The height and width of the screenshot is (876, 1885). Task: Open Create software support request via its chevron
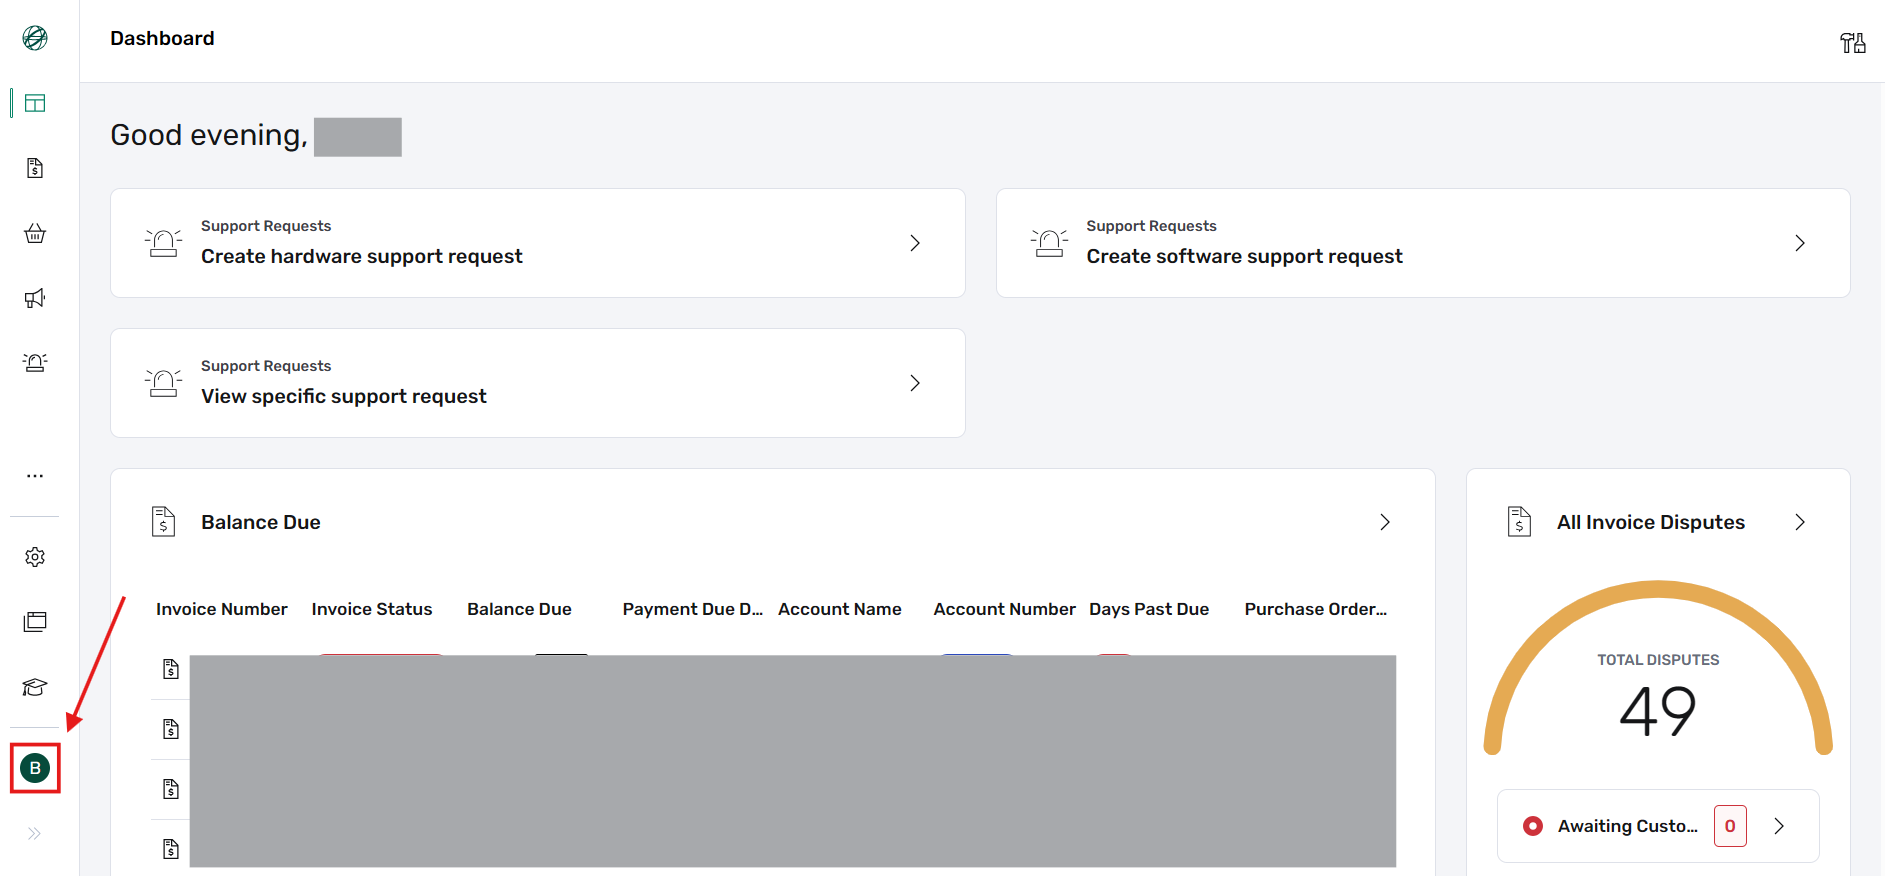(x=1800, y=243)
